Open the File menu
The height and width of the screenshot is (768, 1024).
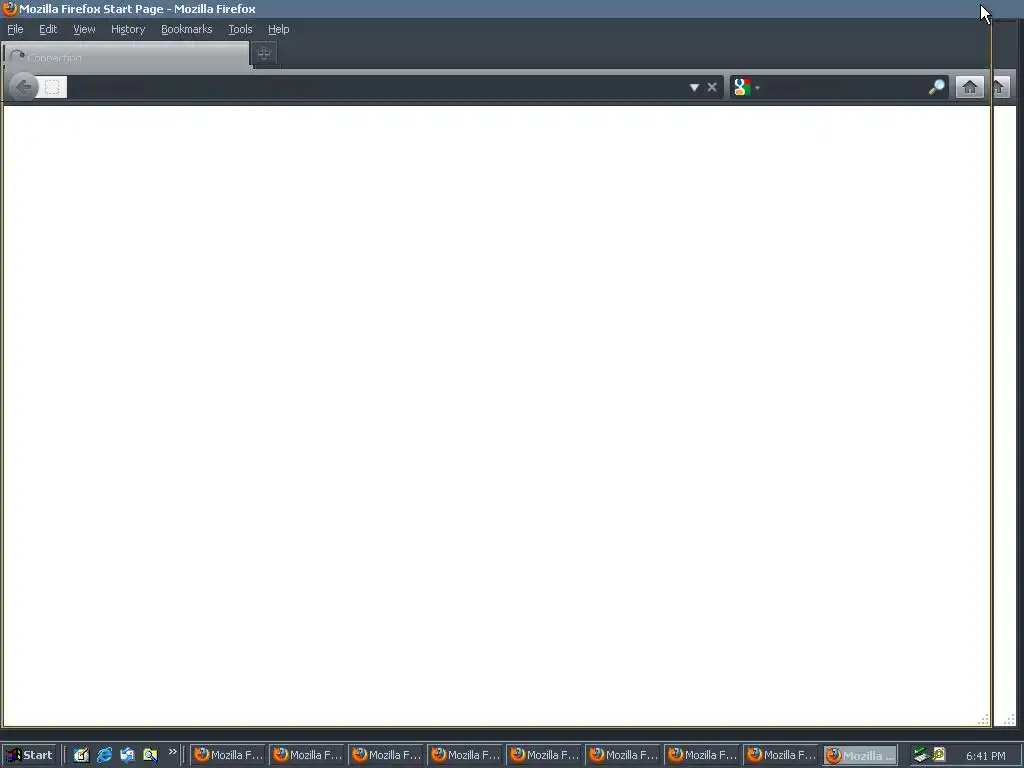[15, 29]
